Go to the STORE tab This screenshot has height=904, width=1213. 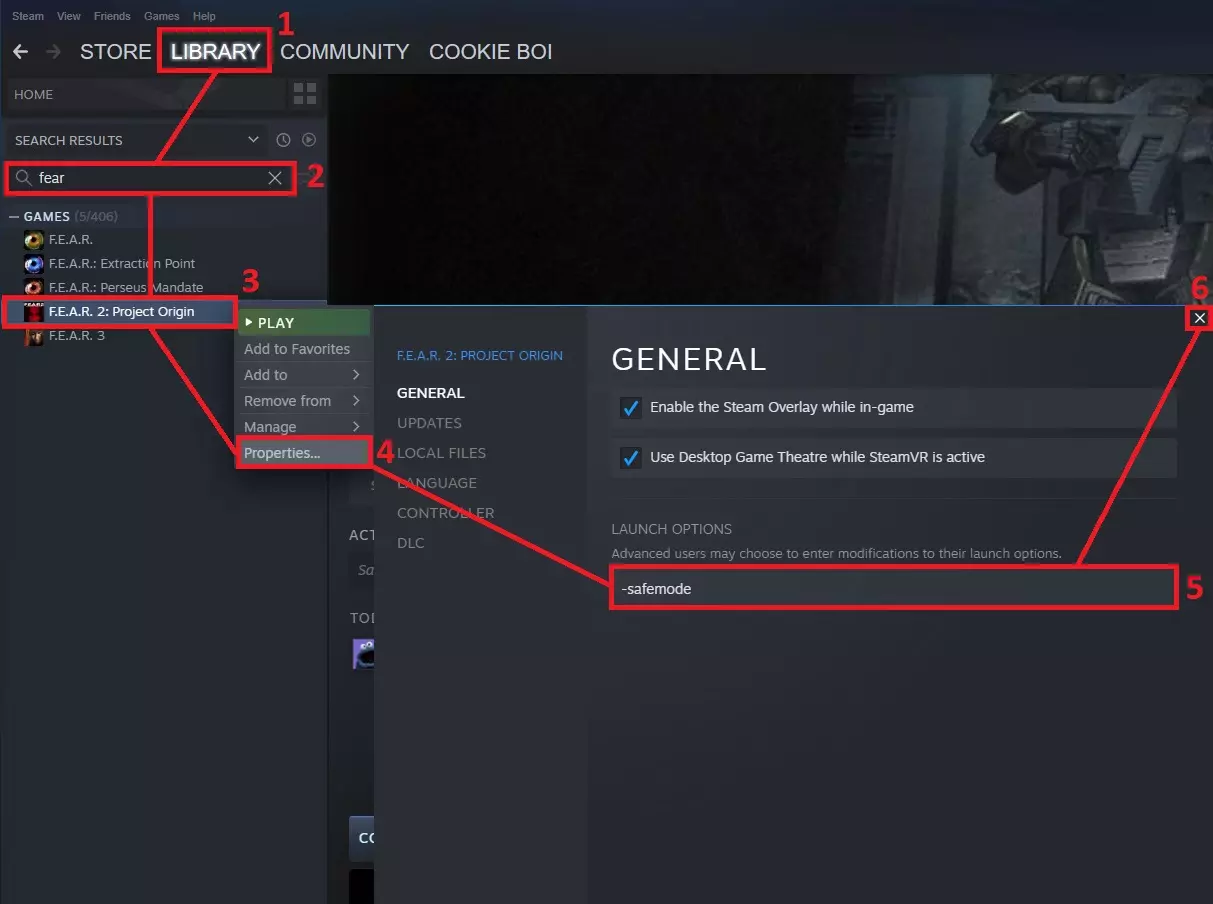click(115, 52)
